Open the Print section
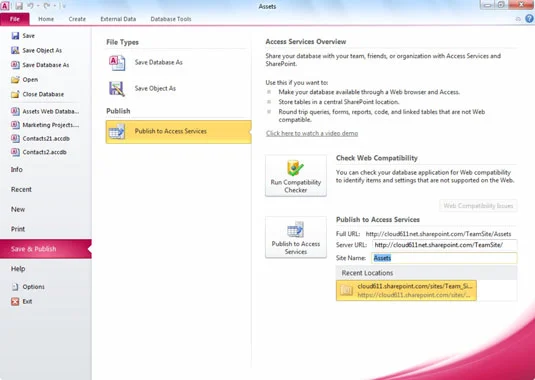The image size is (535, 380). pos(18,229)
